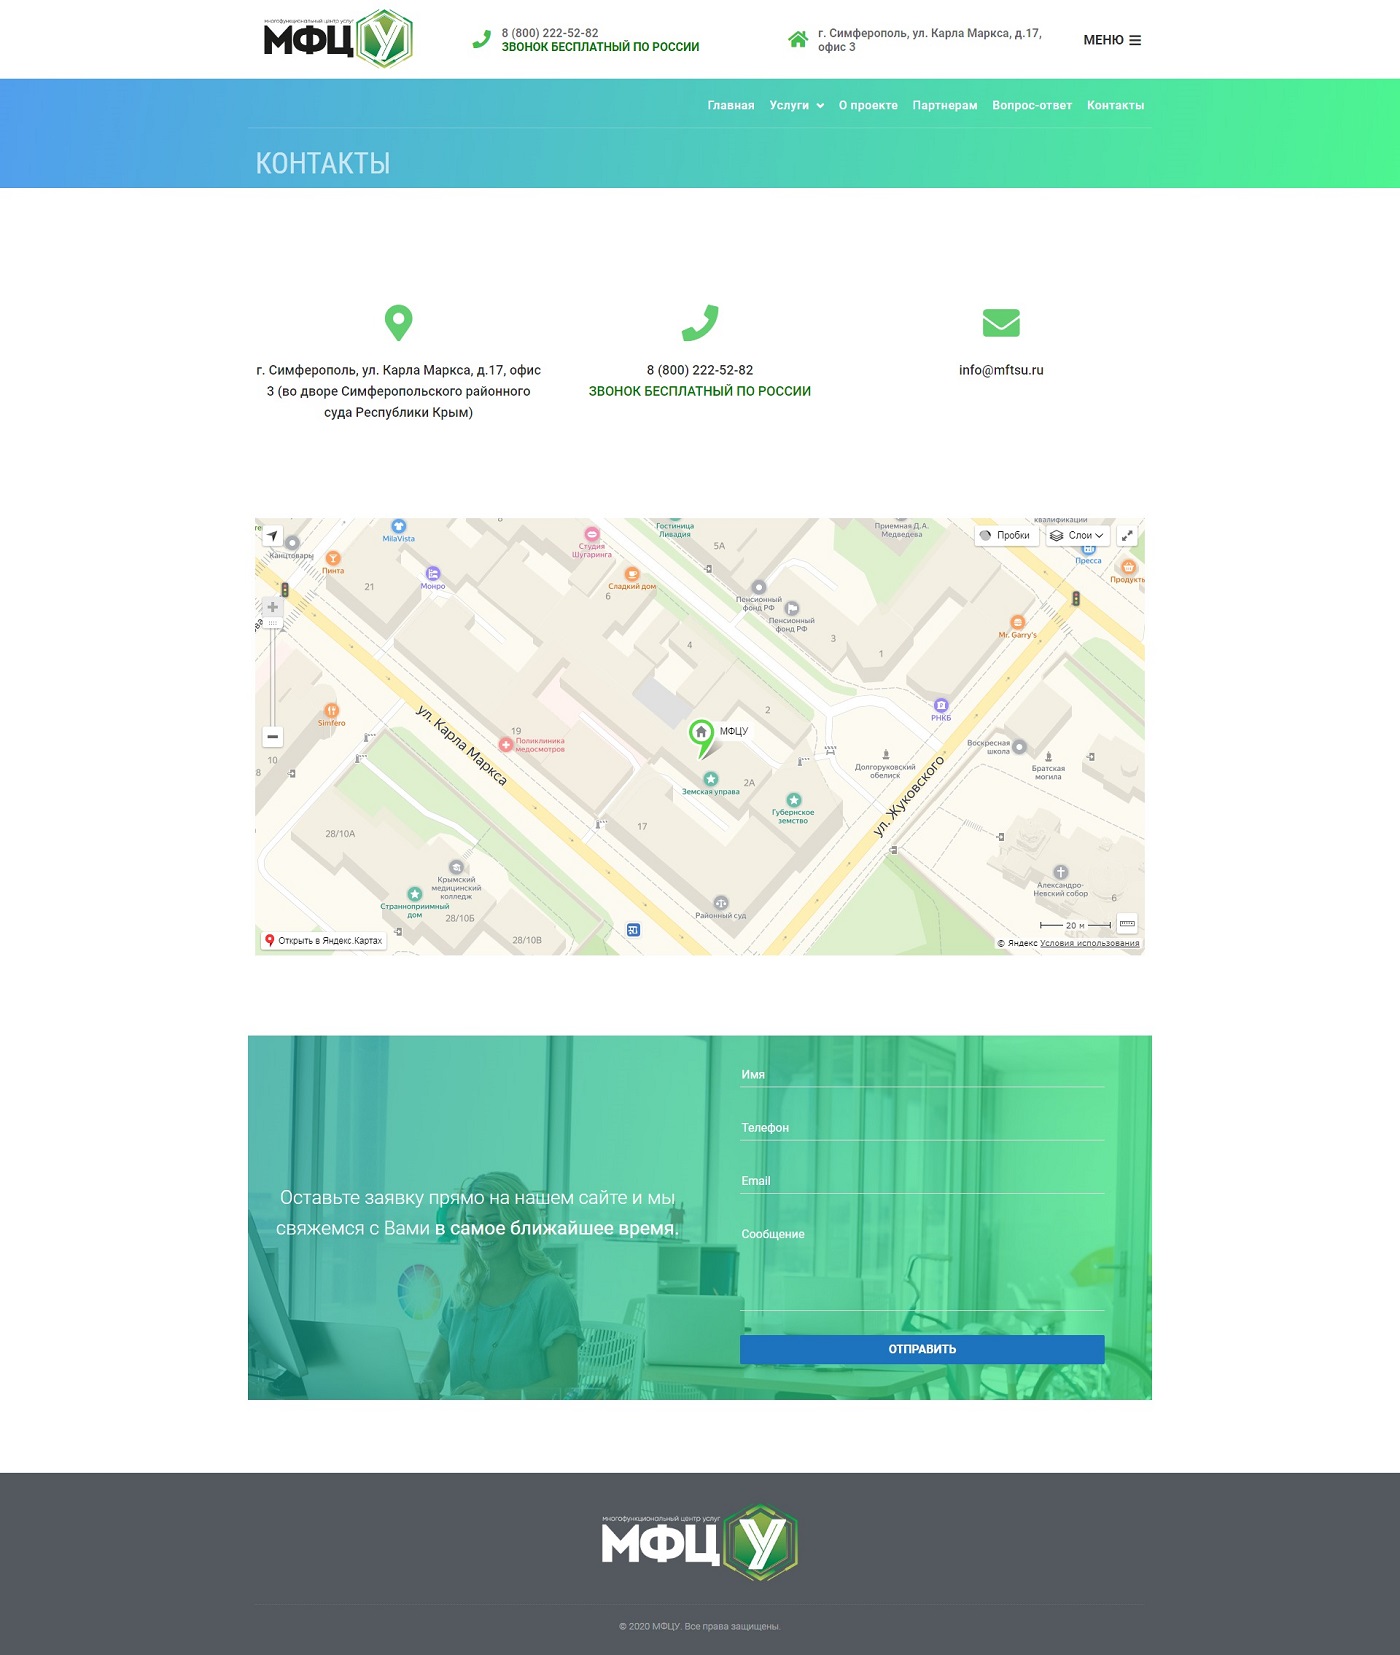Screen dimensions: 1400x1655
Task: Select the Монро hotel marker on map
Action: (x=433, y=573)
